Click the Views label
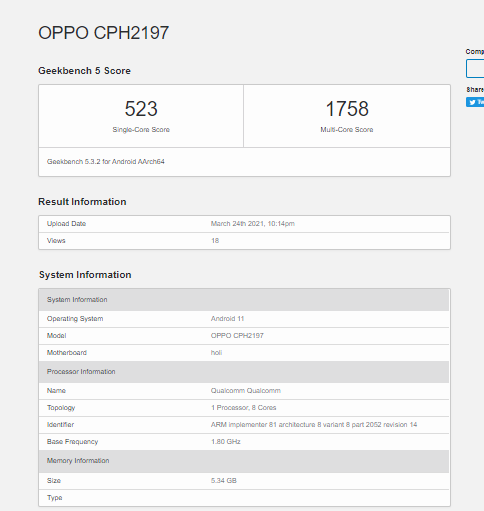The image size is (484, 511). tap(56, 241)
